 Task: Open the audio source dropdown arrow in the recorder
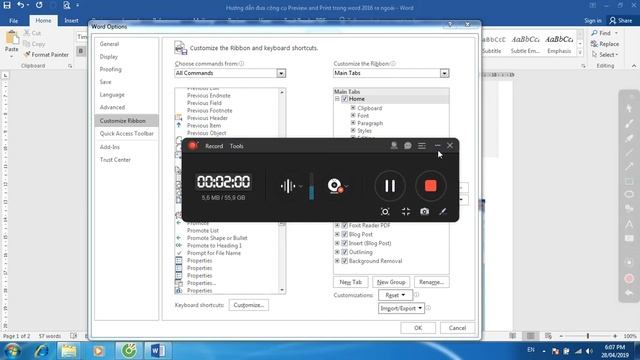tap(301, 186)
